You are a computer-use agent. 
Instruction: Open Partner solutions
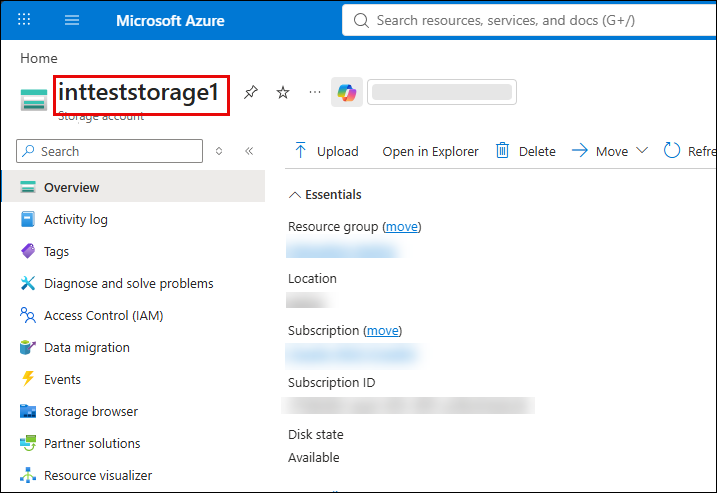pyautogui.click(x=92, y=444)
